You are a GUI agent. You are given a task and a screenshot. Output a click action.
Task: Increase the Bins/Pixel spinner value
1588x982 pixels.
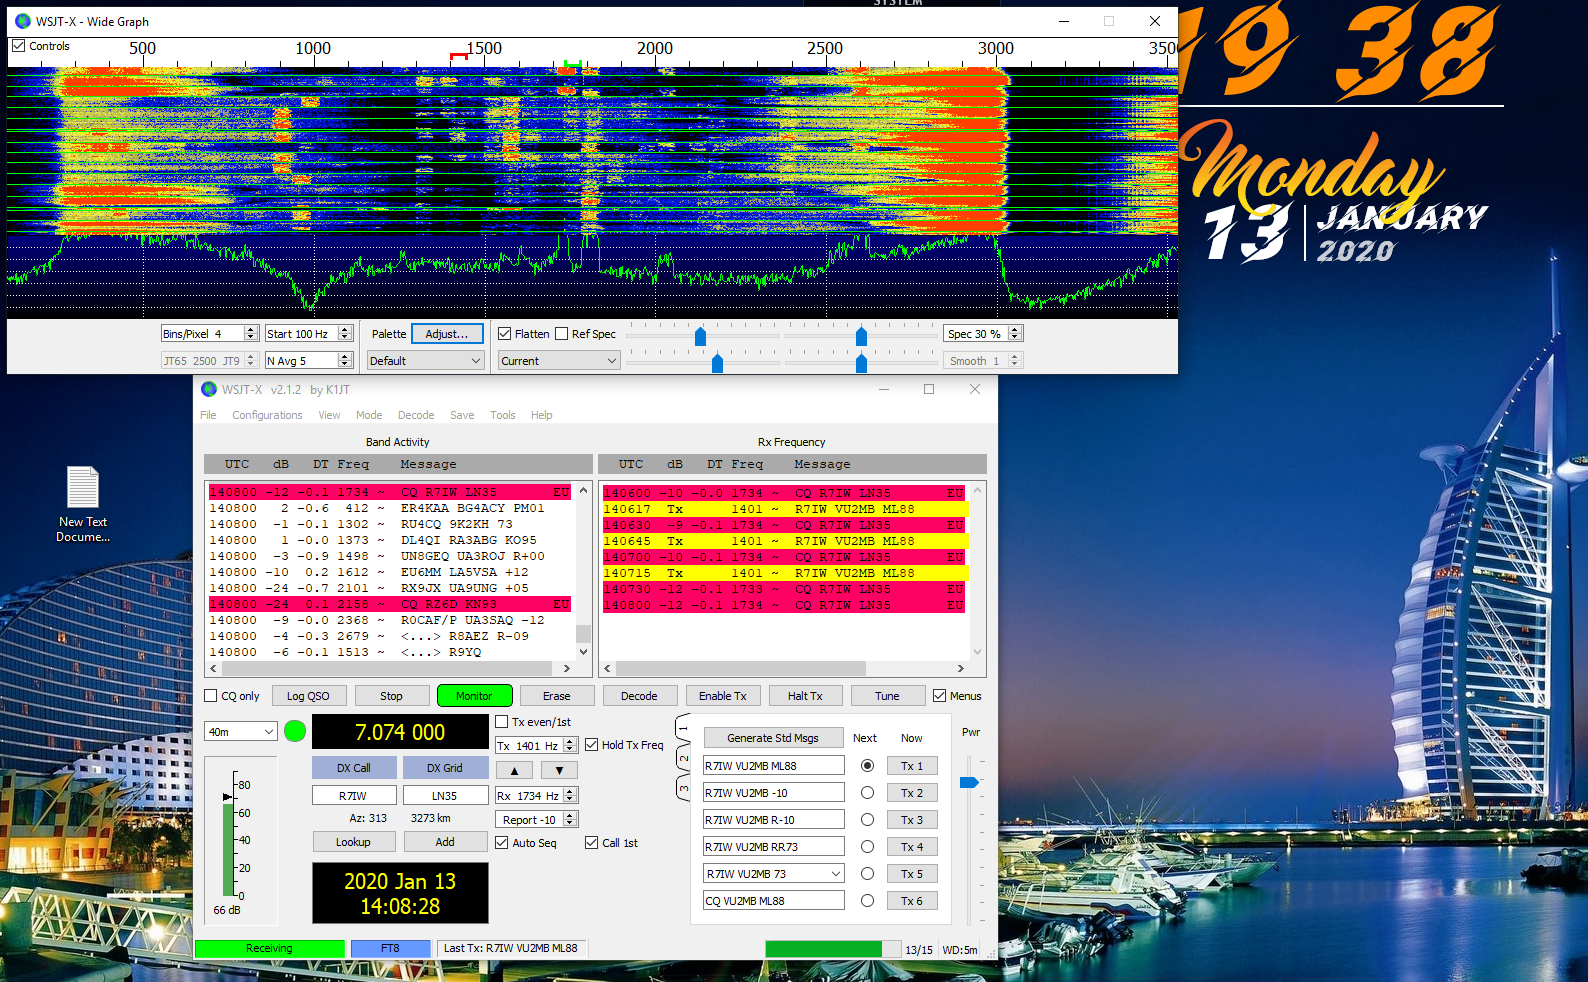251,329
